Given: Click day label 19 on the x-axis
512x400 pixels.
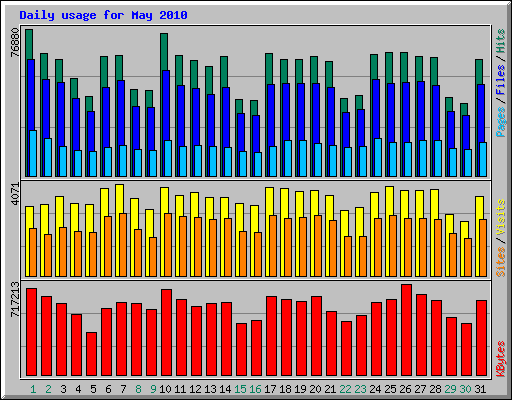Looking at the screenshot, I should [x=300, y=389].
